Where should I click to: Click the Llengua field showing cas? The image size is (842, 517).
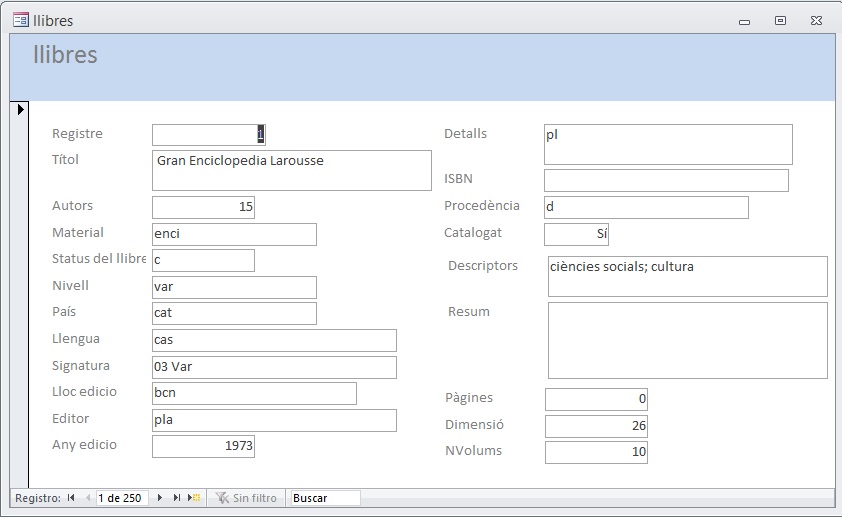(x=274, y=340)
